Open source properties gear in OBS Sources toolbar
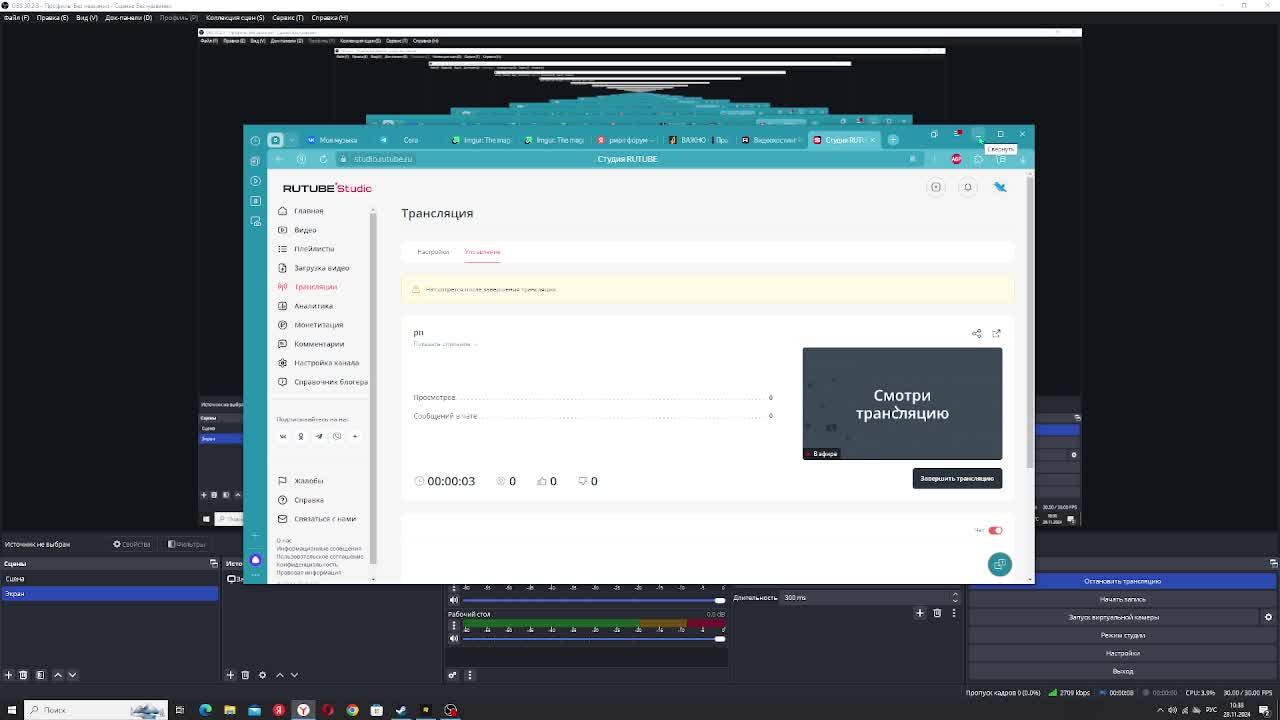 (x=262, y=675)
